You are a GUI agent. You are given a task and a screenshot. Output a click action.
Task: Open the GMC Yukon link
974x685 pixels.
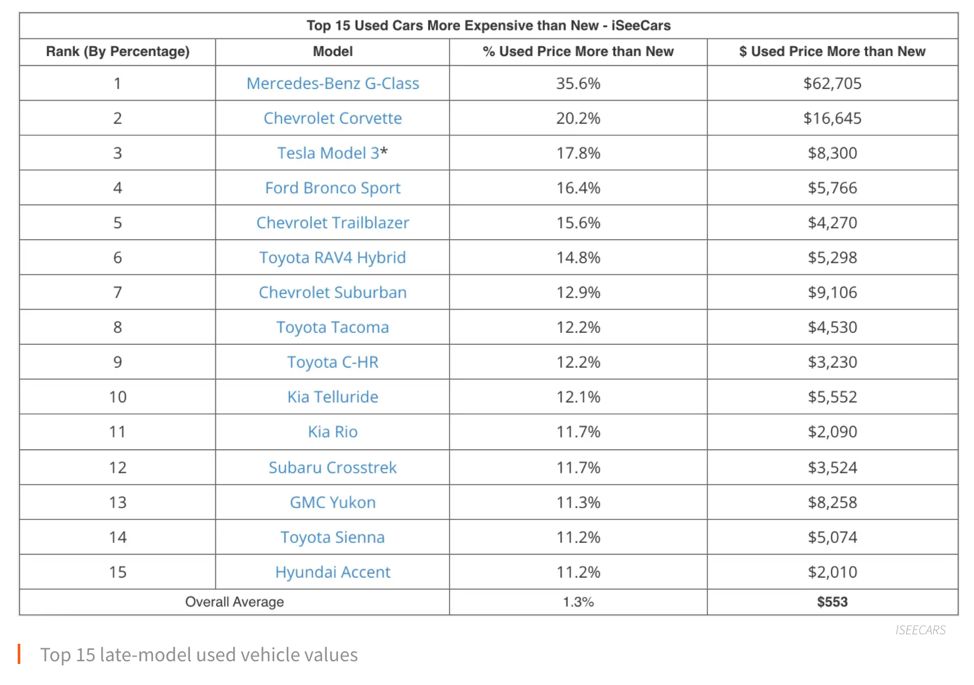point(332,503)
